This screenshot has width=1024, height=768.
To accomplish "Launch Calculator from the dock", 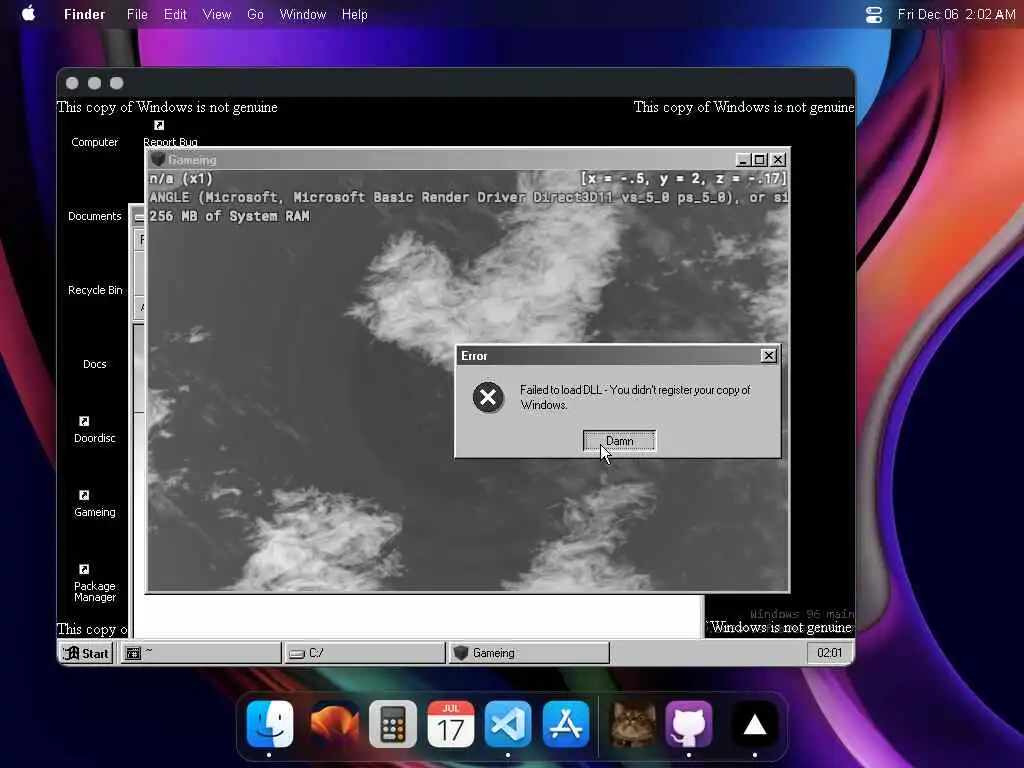I will 392,724.
